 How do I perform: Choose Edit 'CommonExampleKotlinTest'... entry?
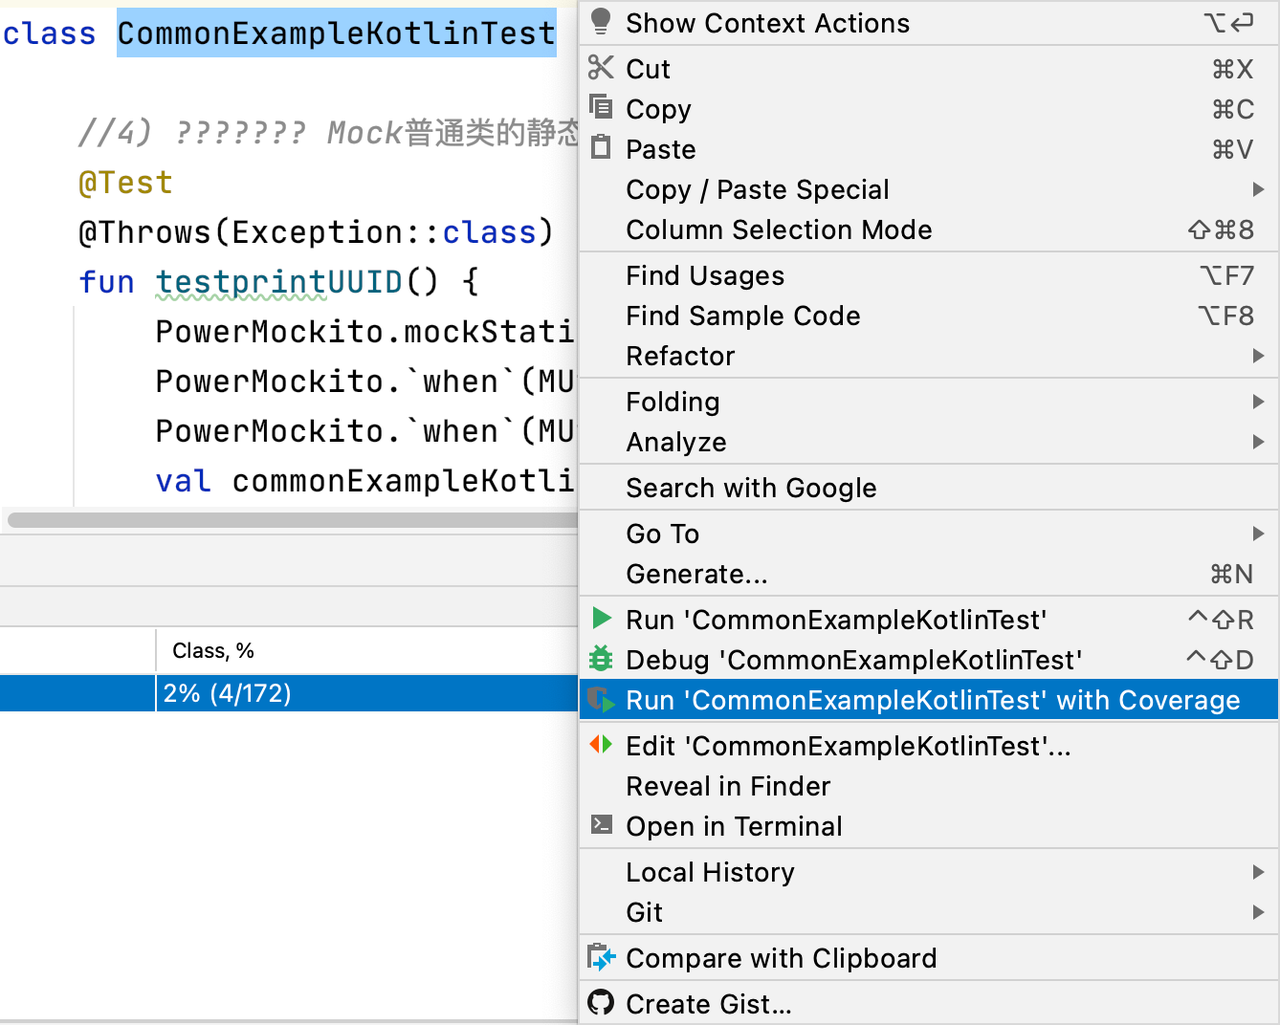928,745
